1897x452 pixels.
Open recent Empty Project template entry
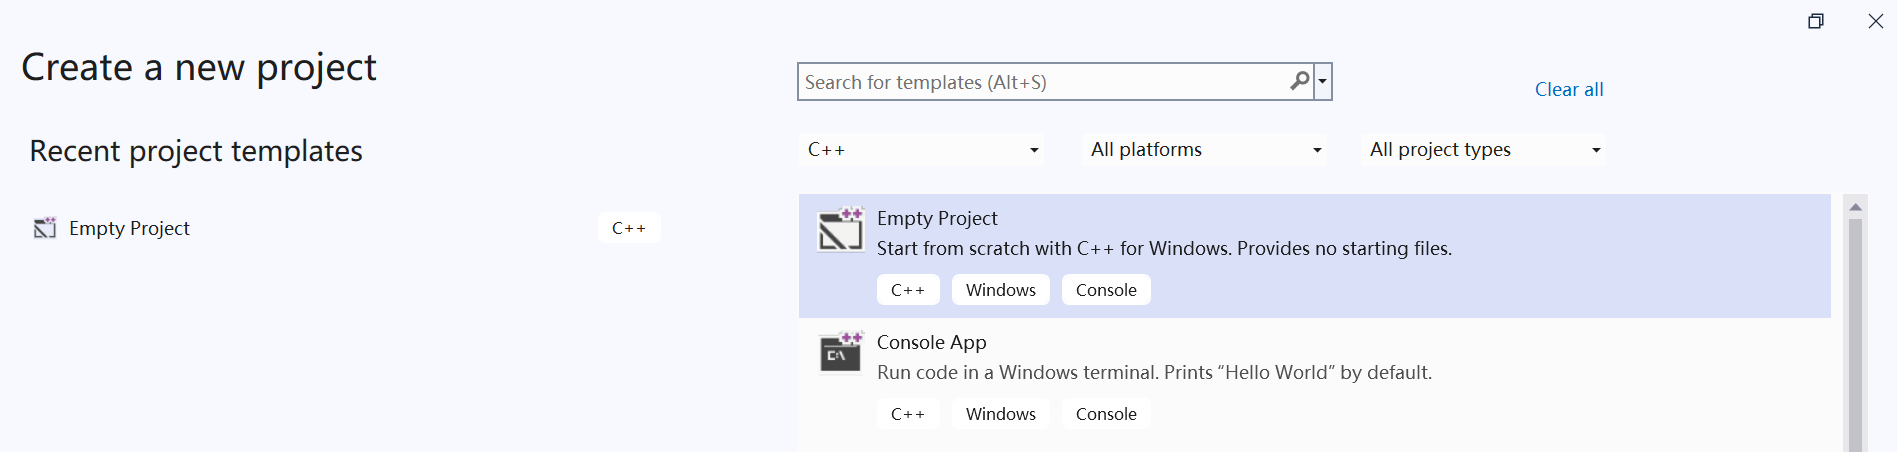tap(129, 228)
